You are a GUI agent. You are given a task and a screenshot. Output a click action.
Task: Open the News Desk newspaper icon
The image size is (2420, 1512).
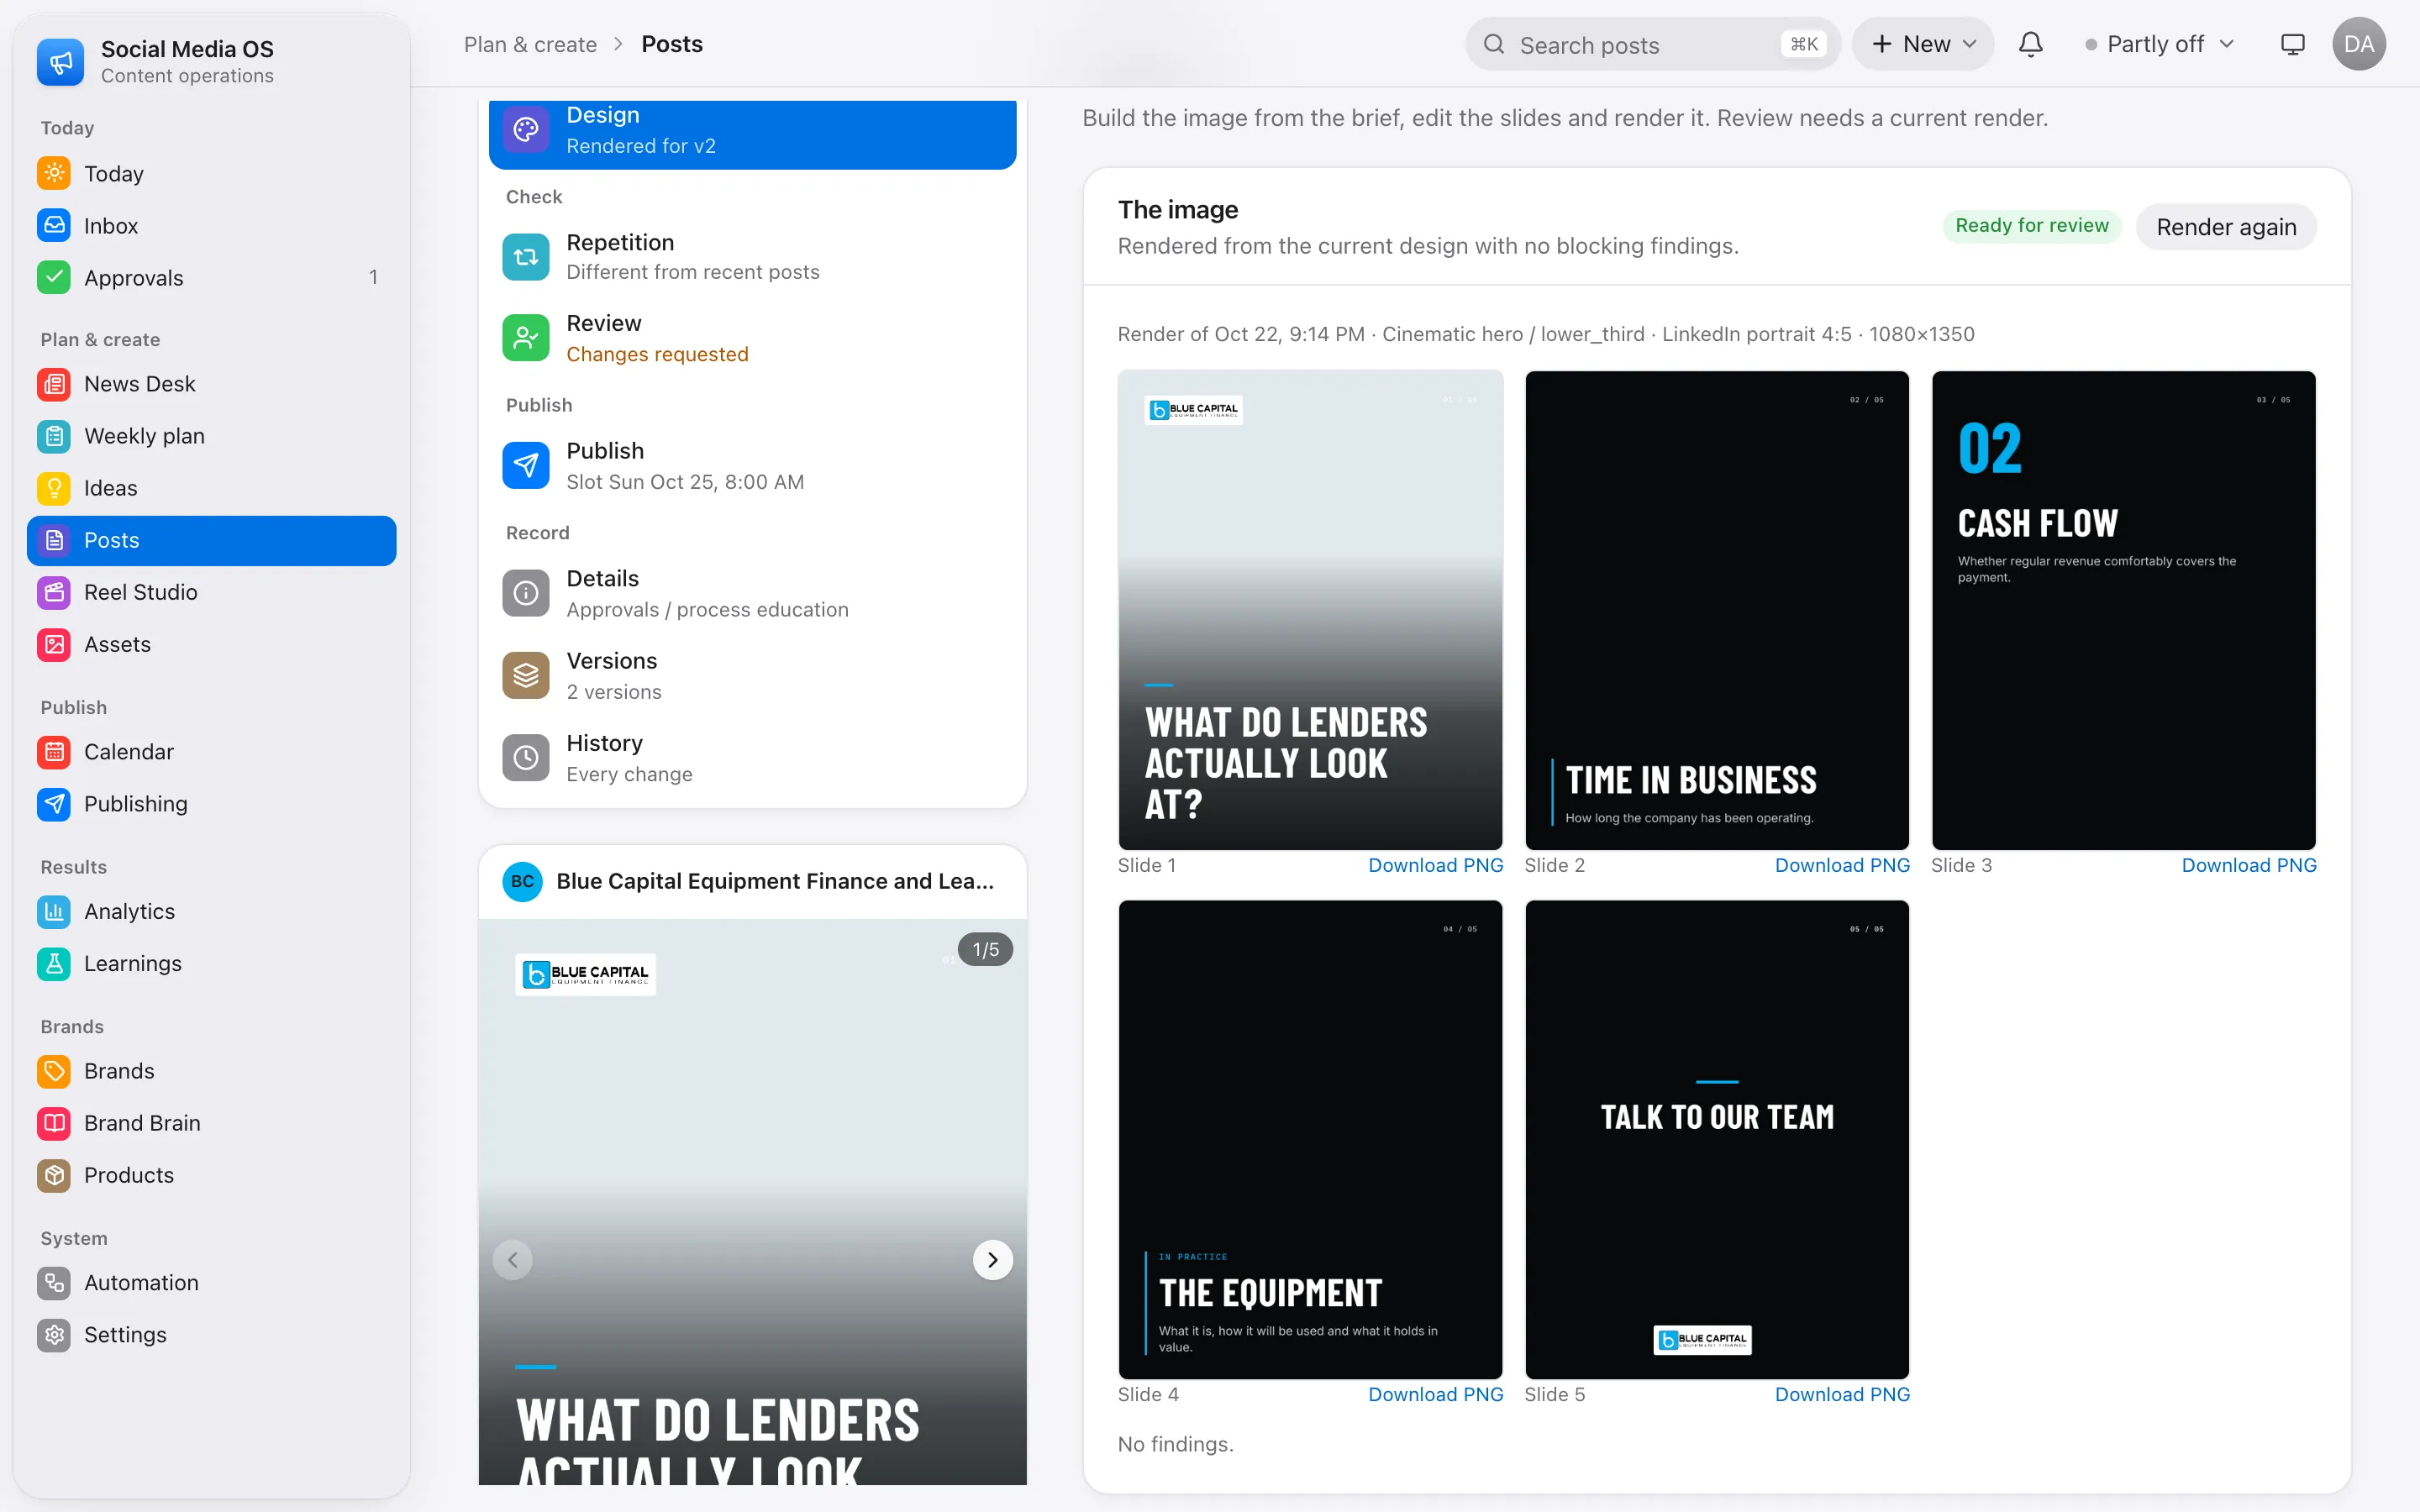click(54, 384)
